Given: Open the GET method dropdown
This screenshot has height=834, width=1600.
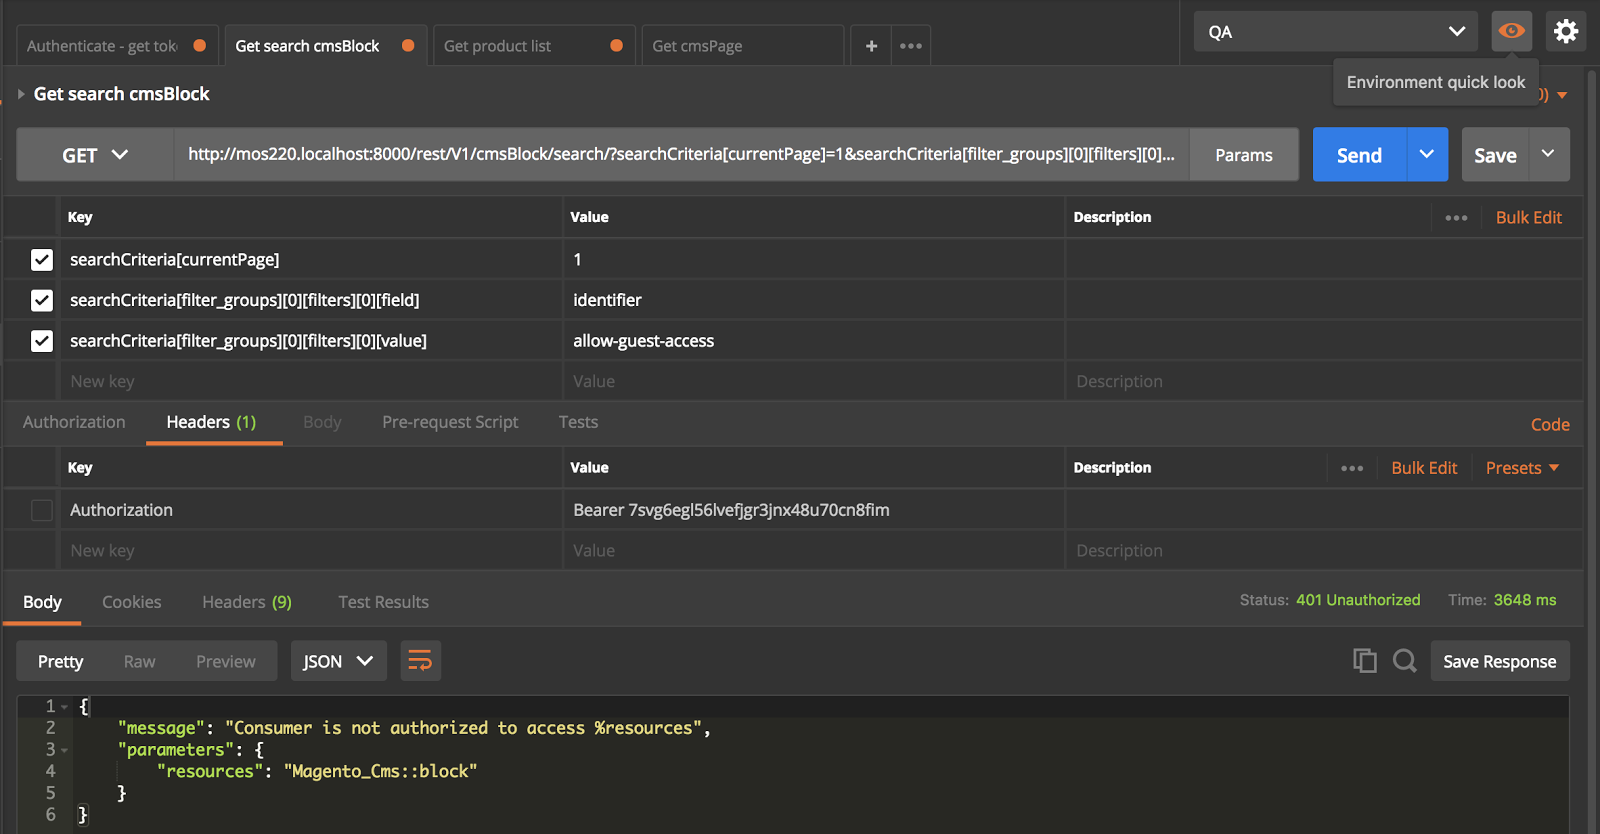Looking at the screenshot, I should pyautogui.click(x=95, y=155).
